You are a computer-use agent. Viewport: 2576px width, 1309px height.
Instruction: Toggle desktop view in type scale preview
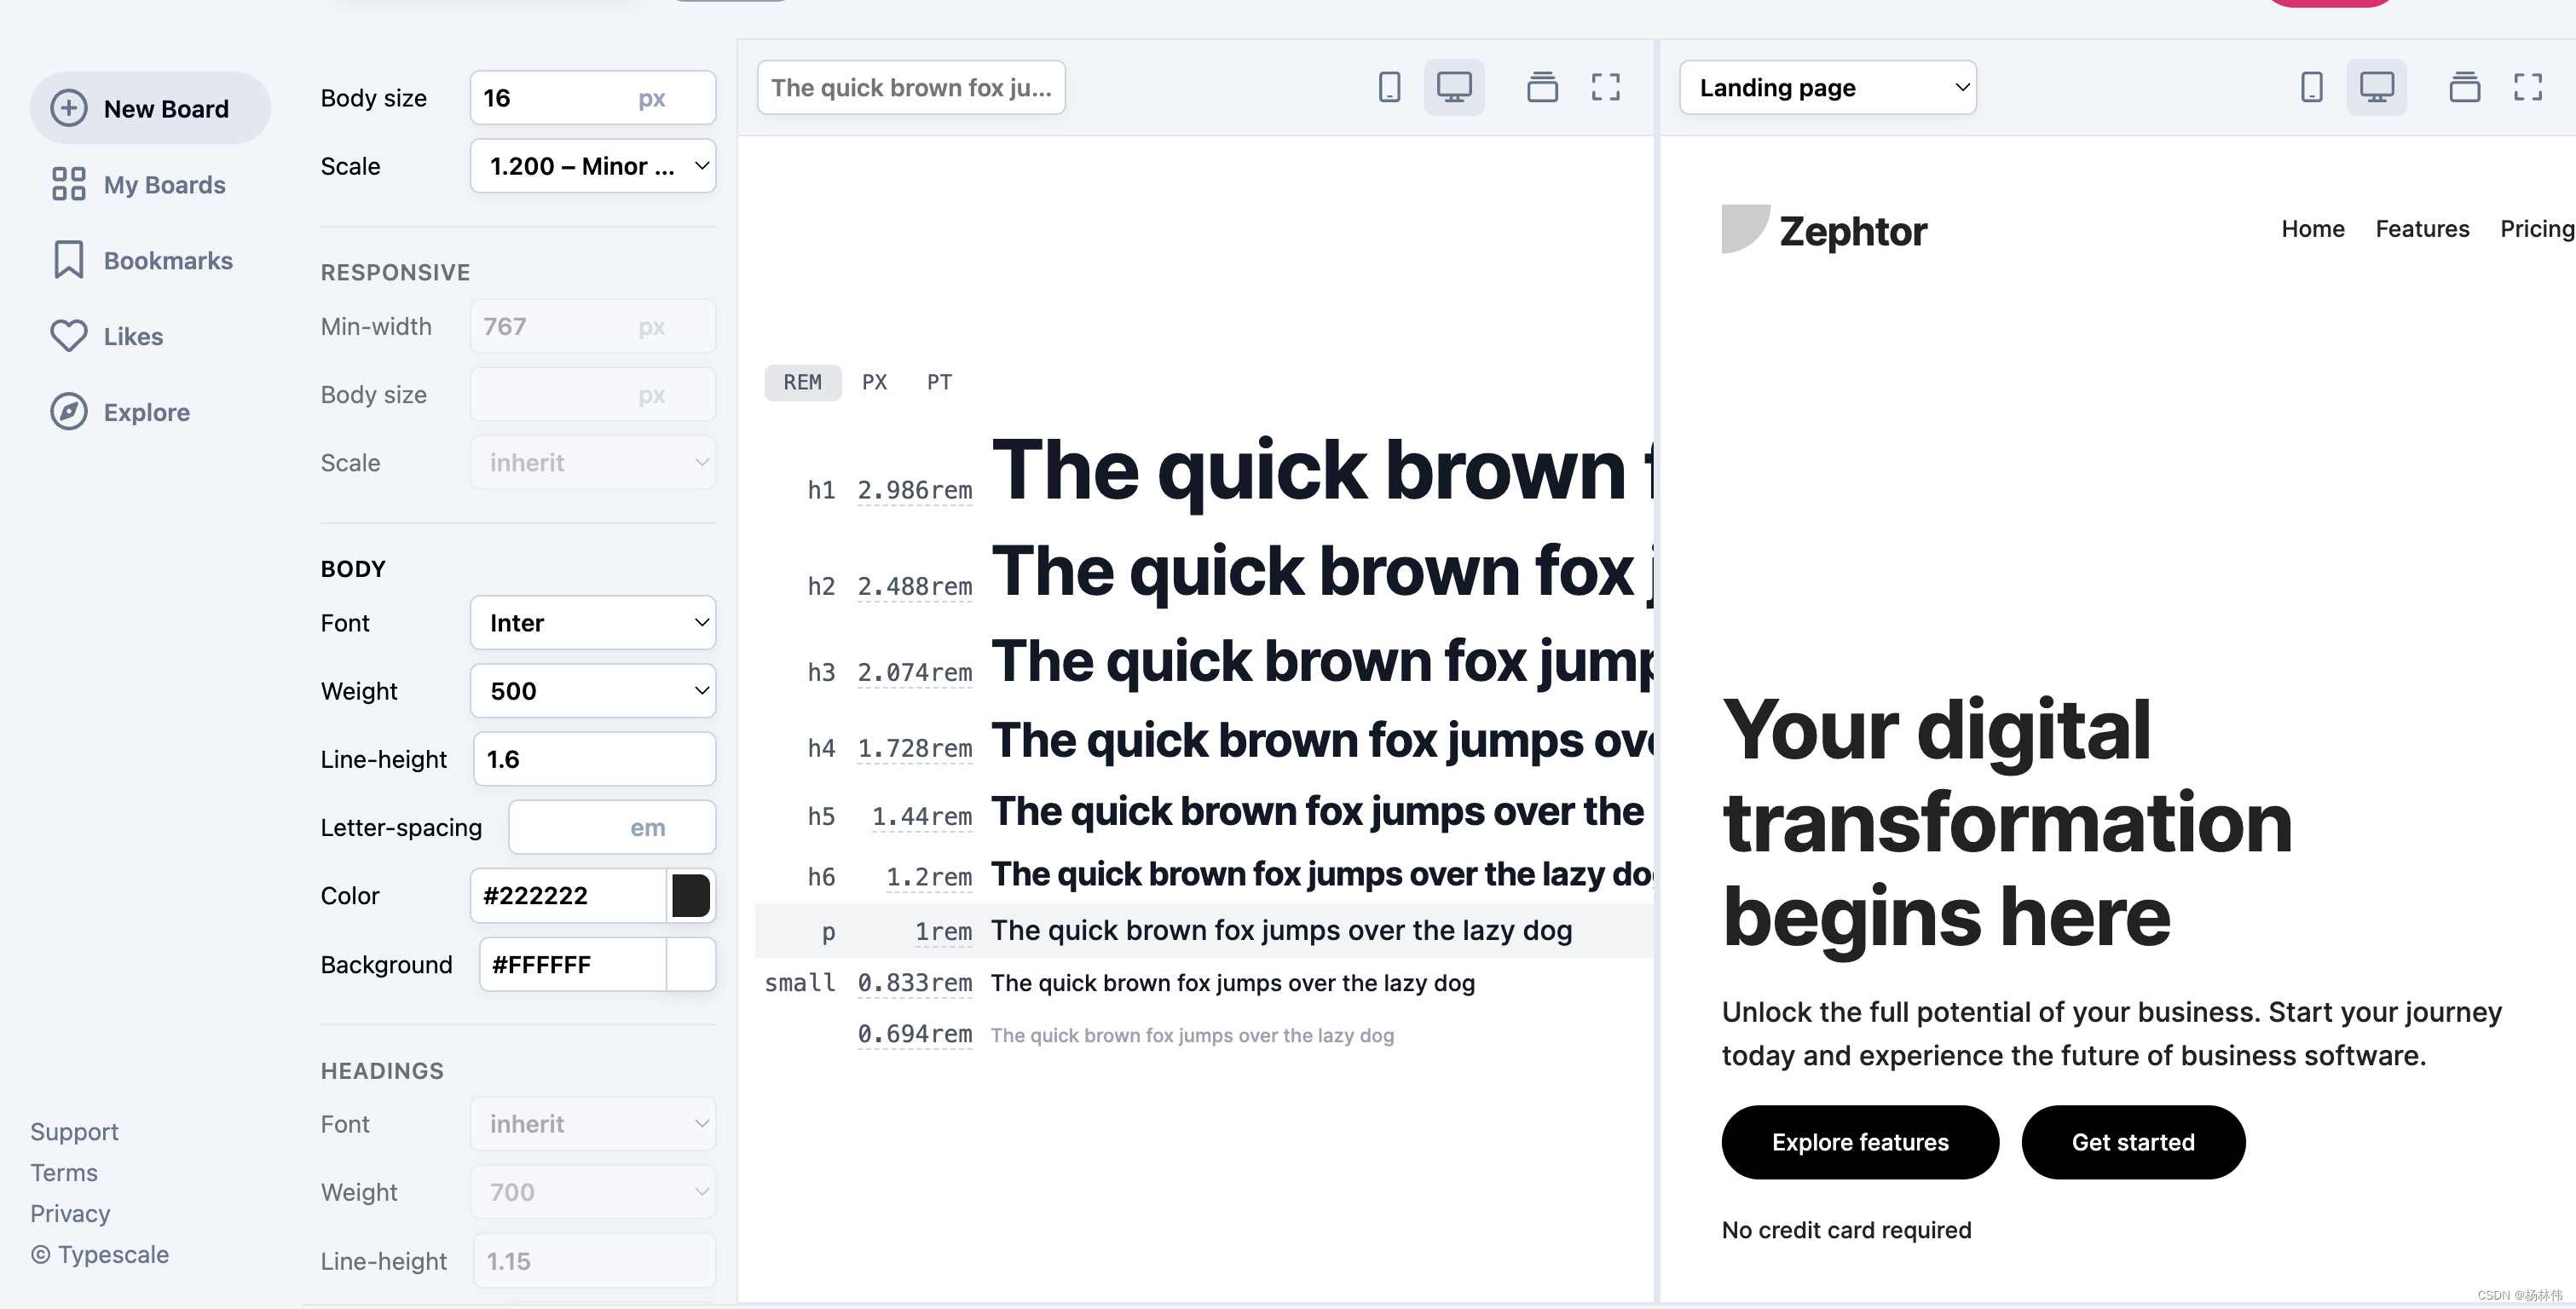[x=1454, y=87]
